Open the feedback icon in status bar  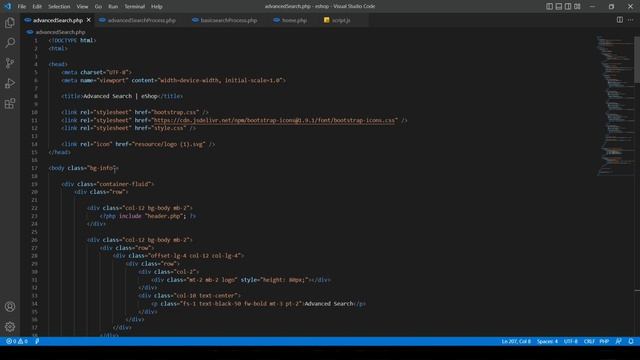[x=619, y=341]
